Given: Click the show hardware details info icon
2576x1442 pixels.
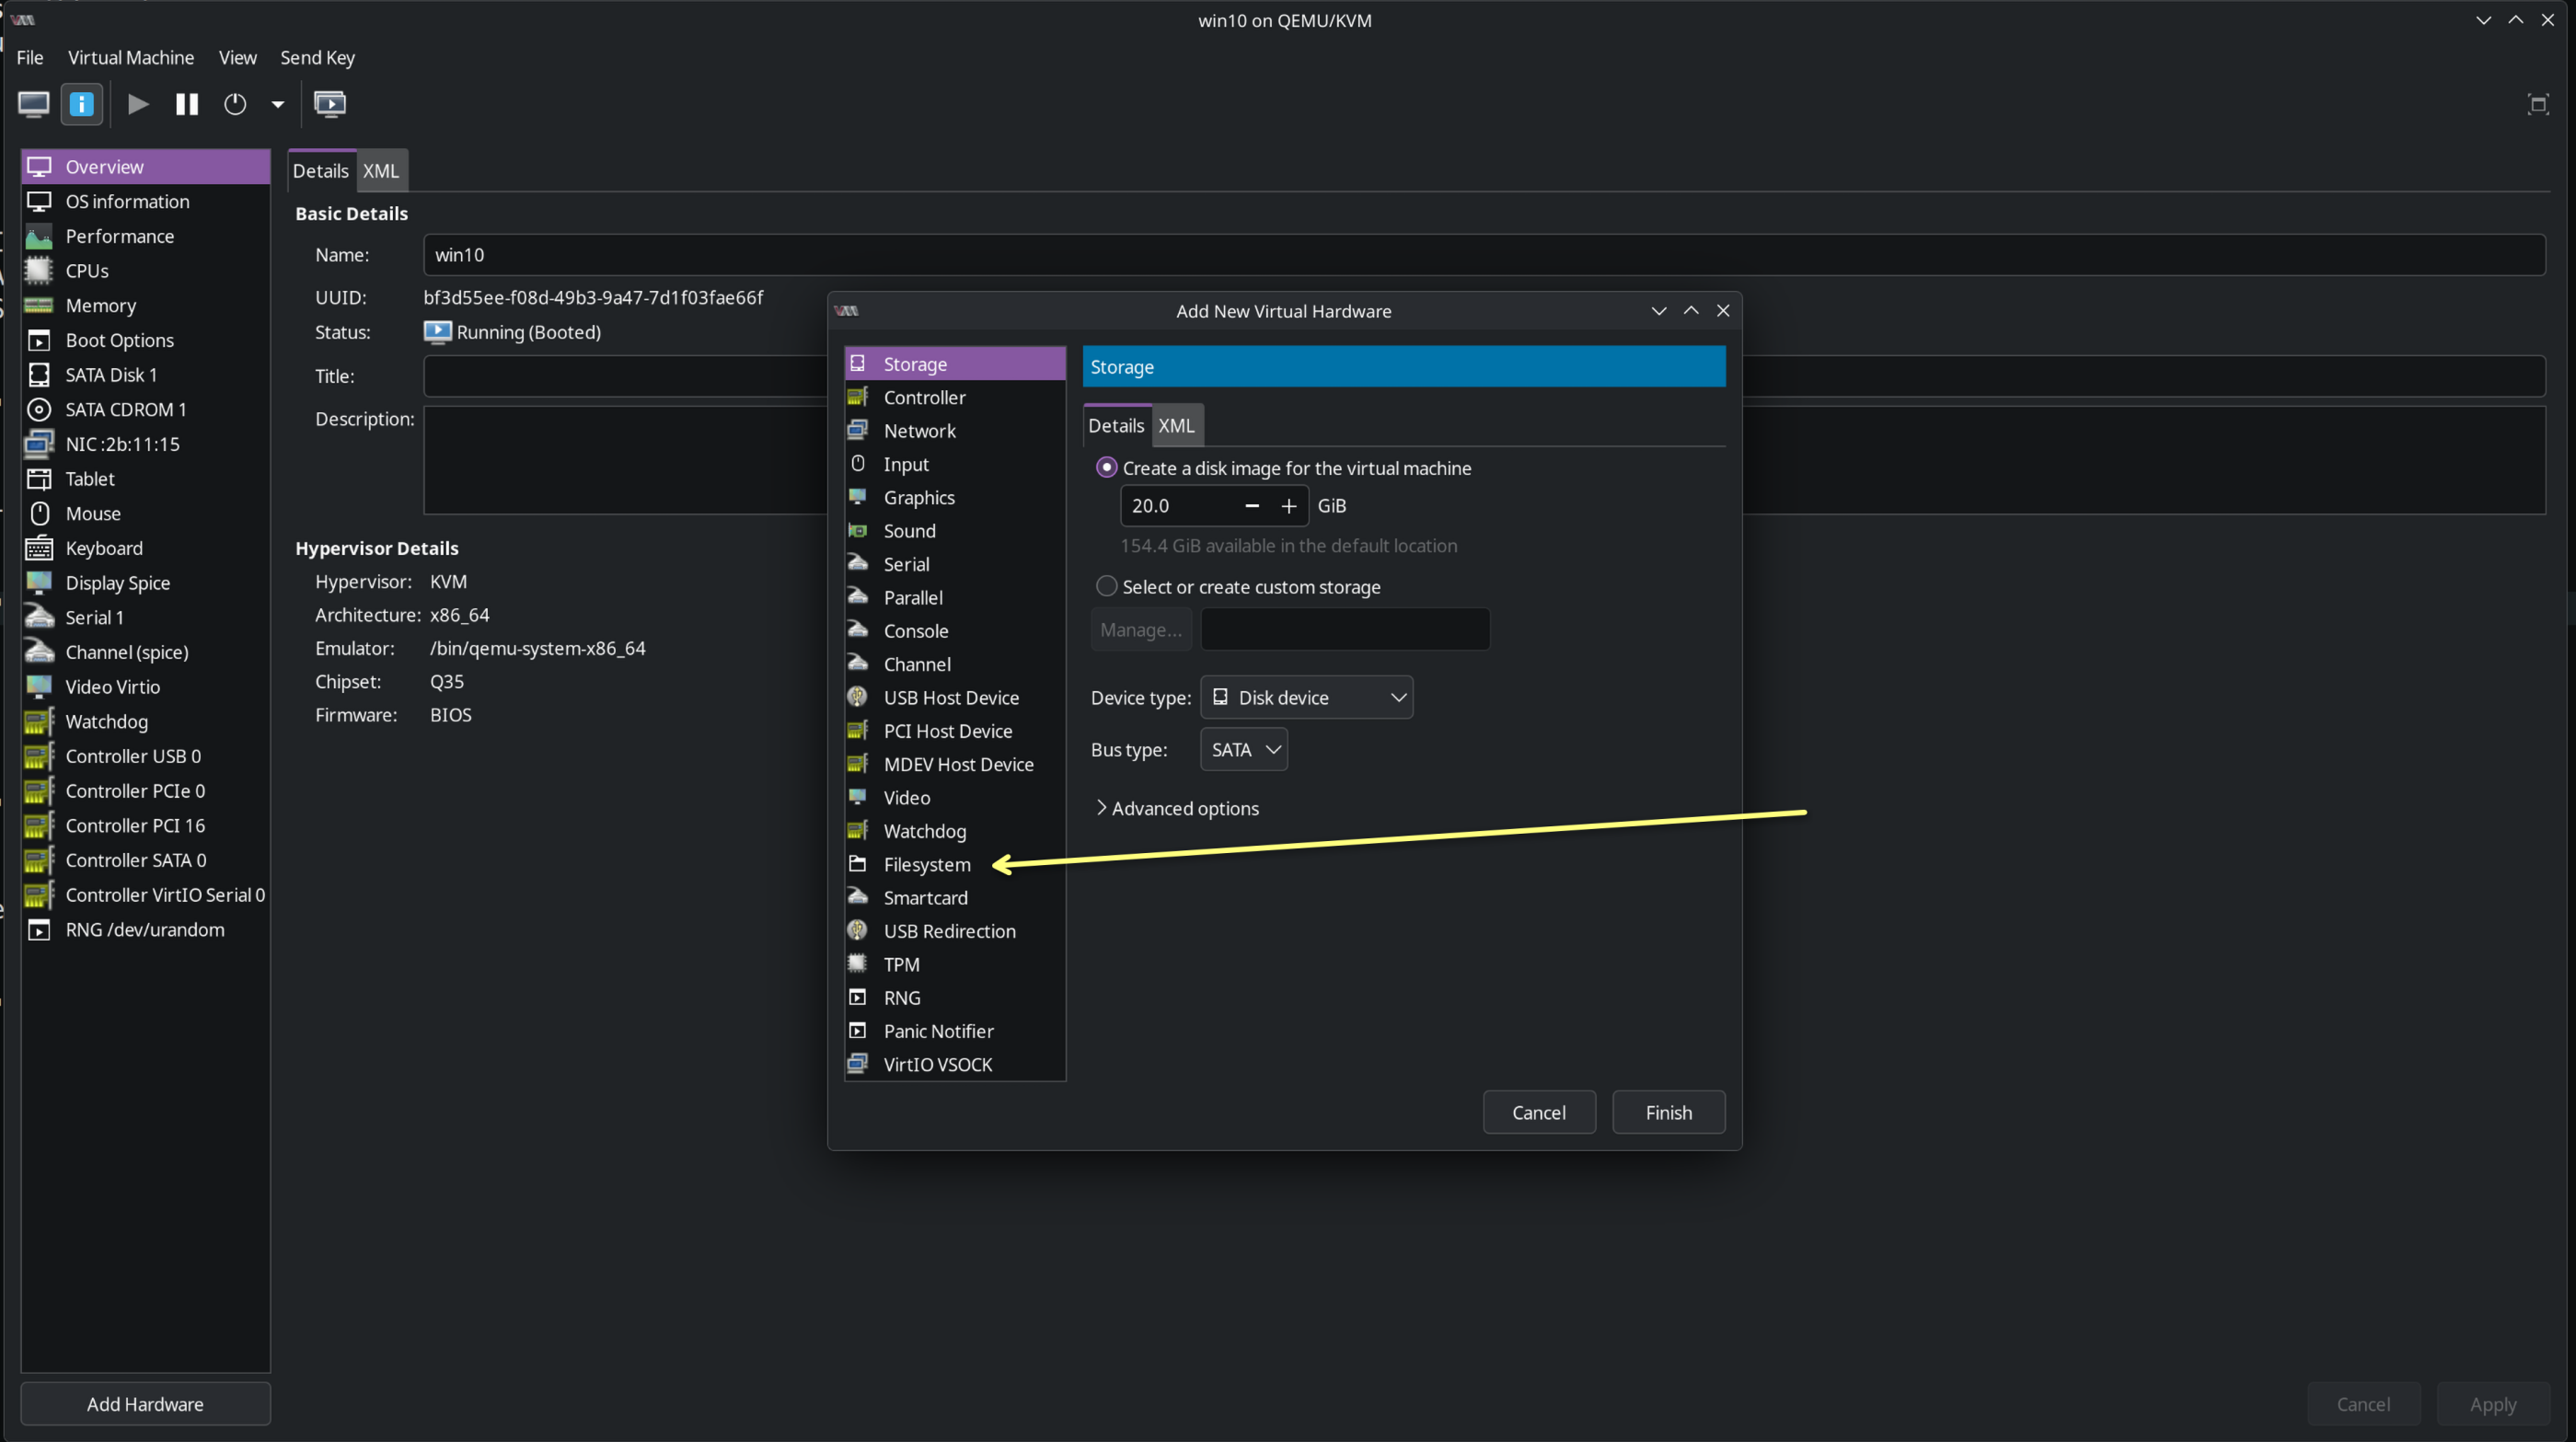Looking at the screenshot, I should pyautogui.click(x=81, y=104).
